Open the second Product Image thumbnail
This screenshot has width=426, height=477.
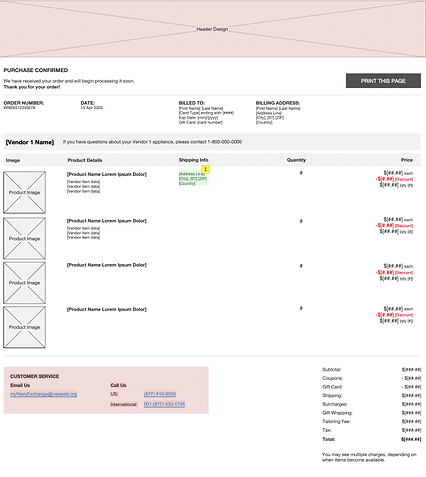tap(24, 238)
